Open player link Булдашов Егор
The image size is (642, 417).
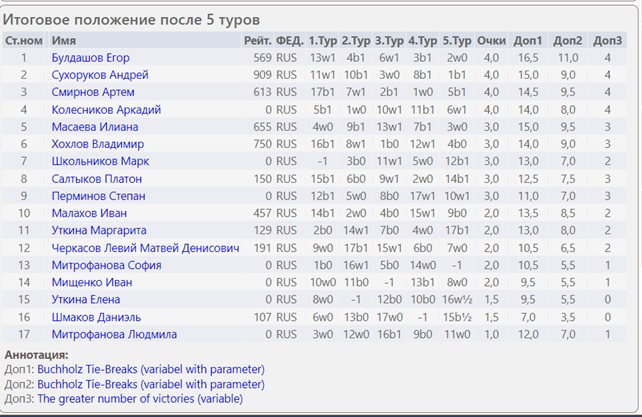pyautogui.click(x=90, y=58)
